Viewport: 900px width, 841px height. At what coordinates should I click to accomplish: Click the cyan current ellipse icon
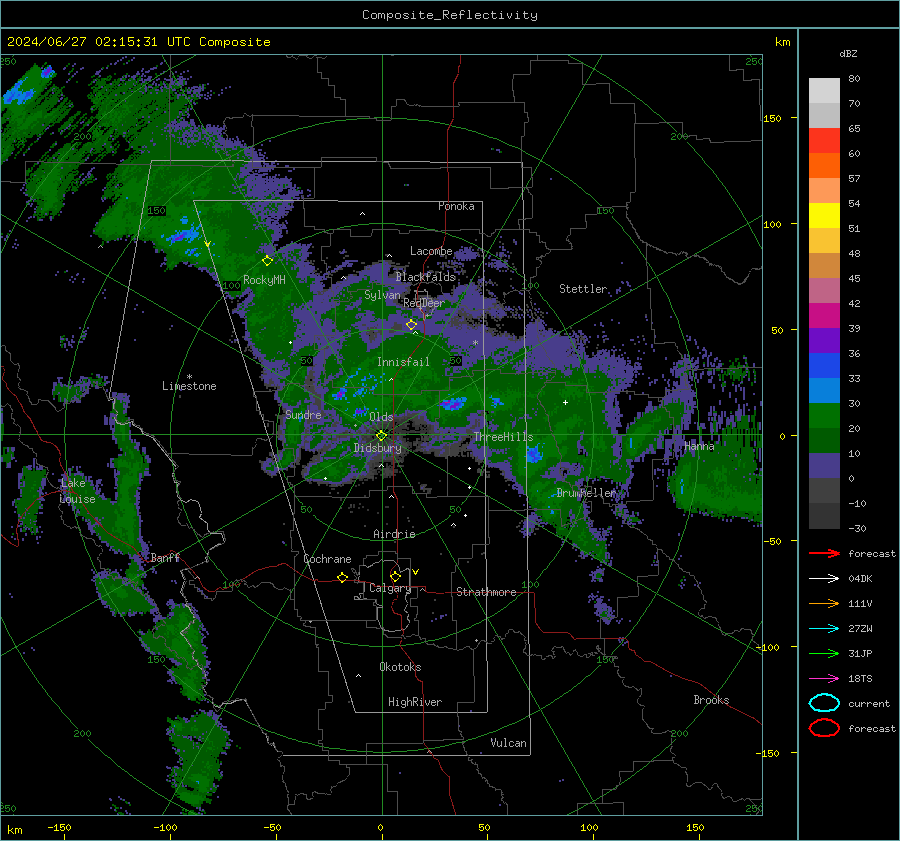tap(824, 703)
